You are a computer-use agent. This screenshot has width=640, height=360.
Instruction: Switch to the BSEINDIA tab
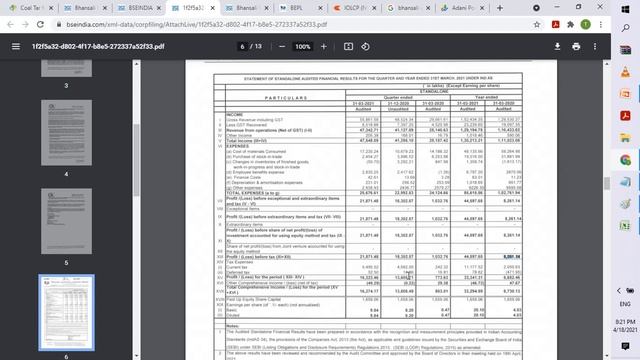click(x=140, y=8)
